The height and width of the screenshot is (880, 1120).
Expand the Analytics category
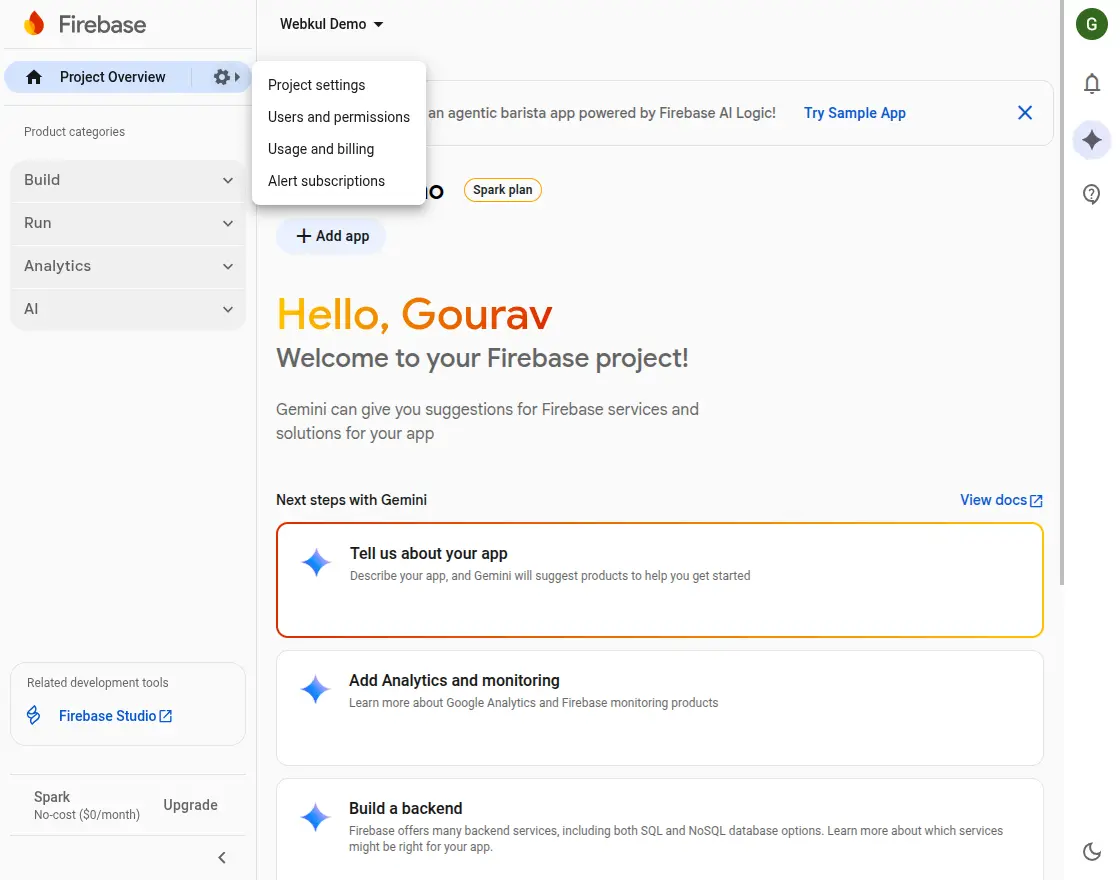(x=128, y=266)
